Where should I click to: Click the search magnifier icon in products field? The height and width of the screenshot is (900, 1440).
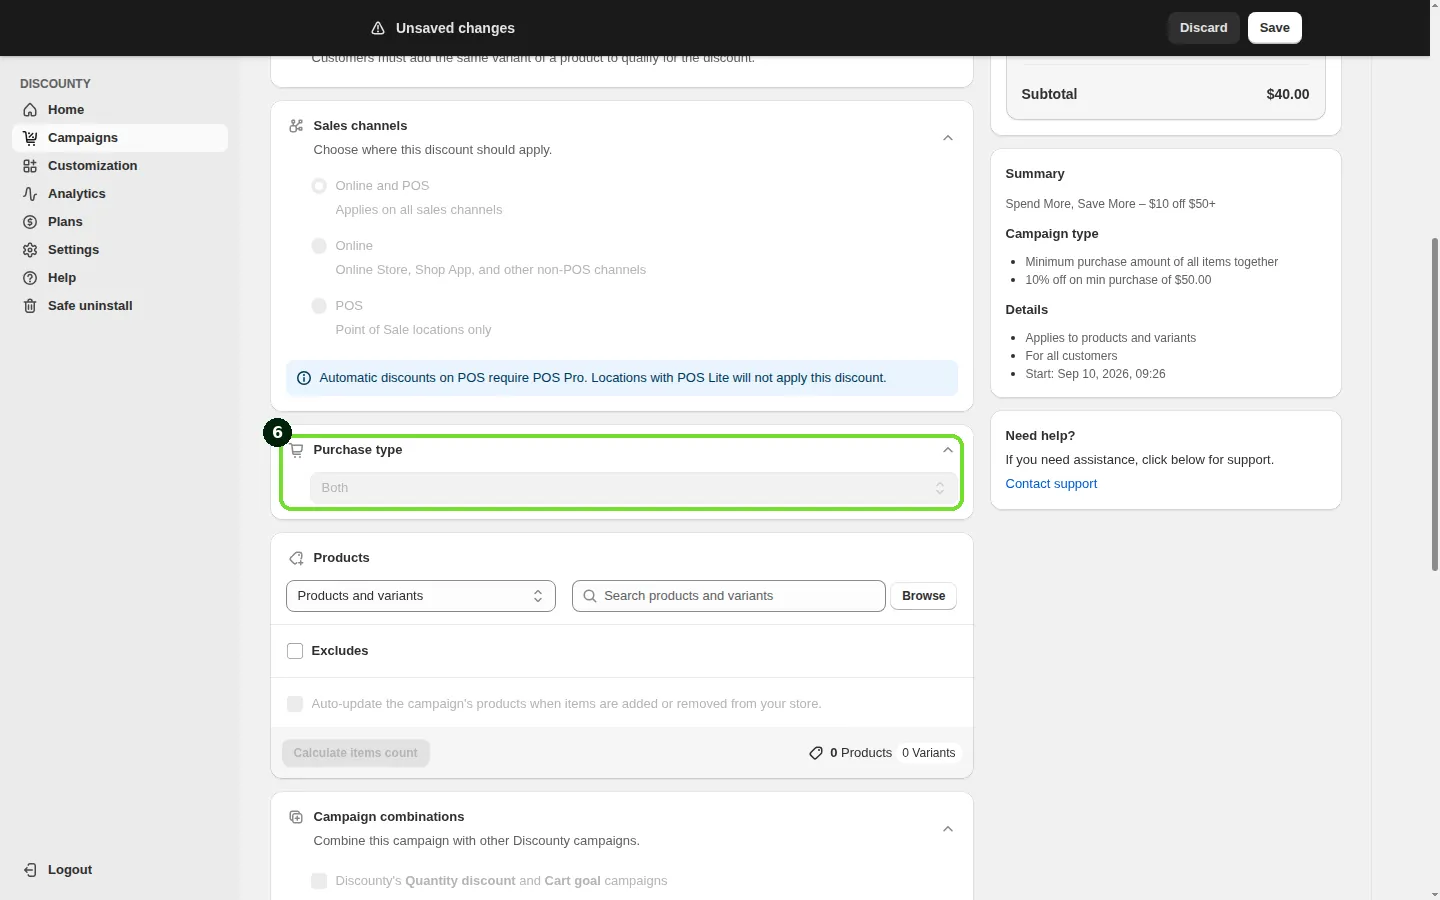590,596
